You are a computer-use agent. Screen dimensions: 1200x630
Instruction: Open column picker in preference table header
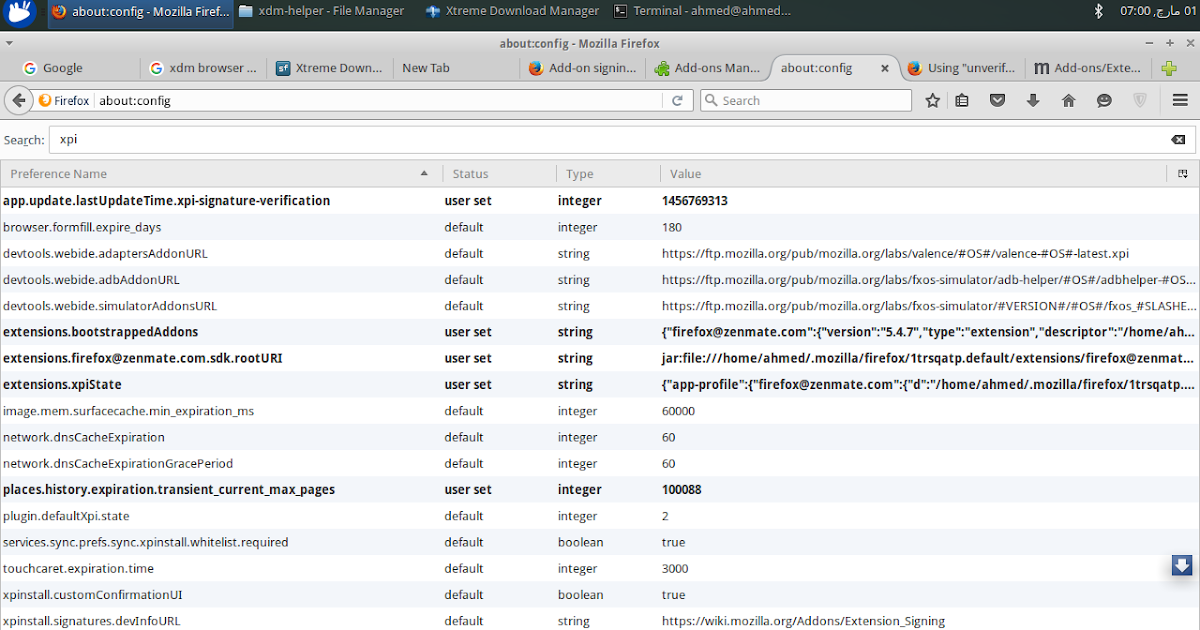(1183, 174)
